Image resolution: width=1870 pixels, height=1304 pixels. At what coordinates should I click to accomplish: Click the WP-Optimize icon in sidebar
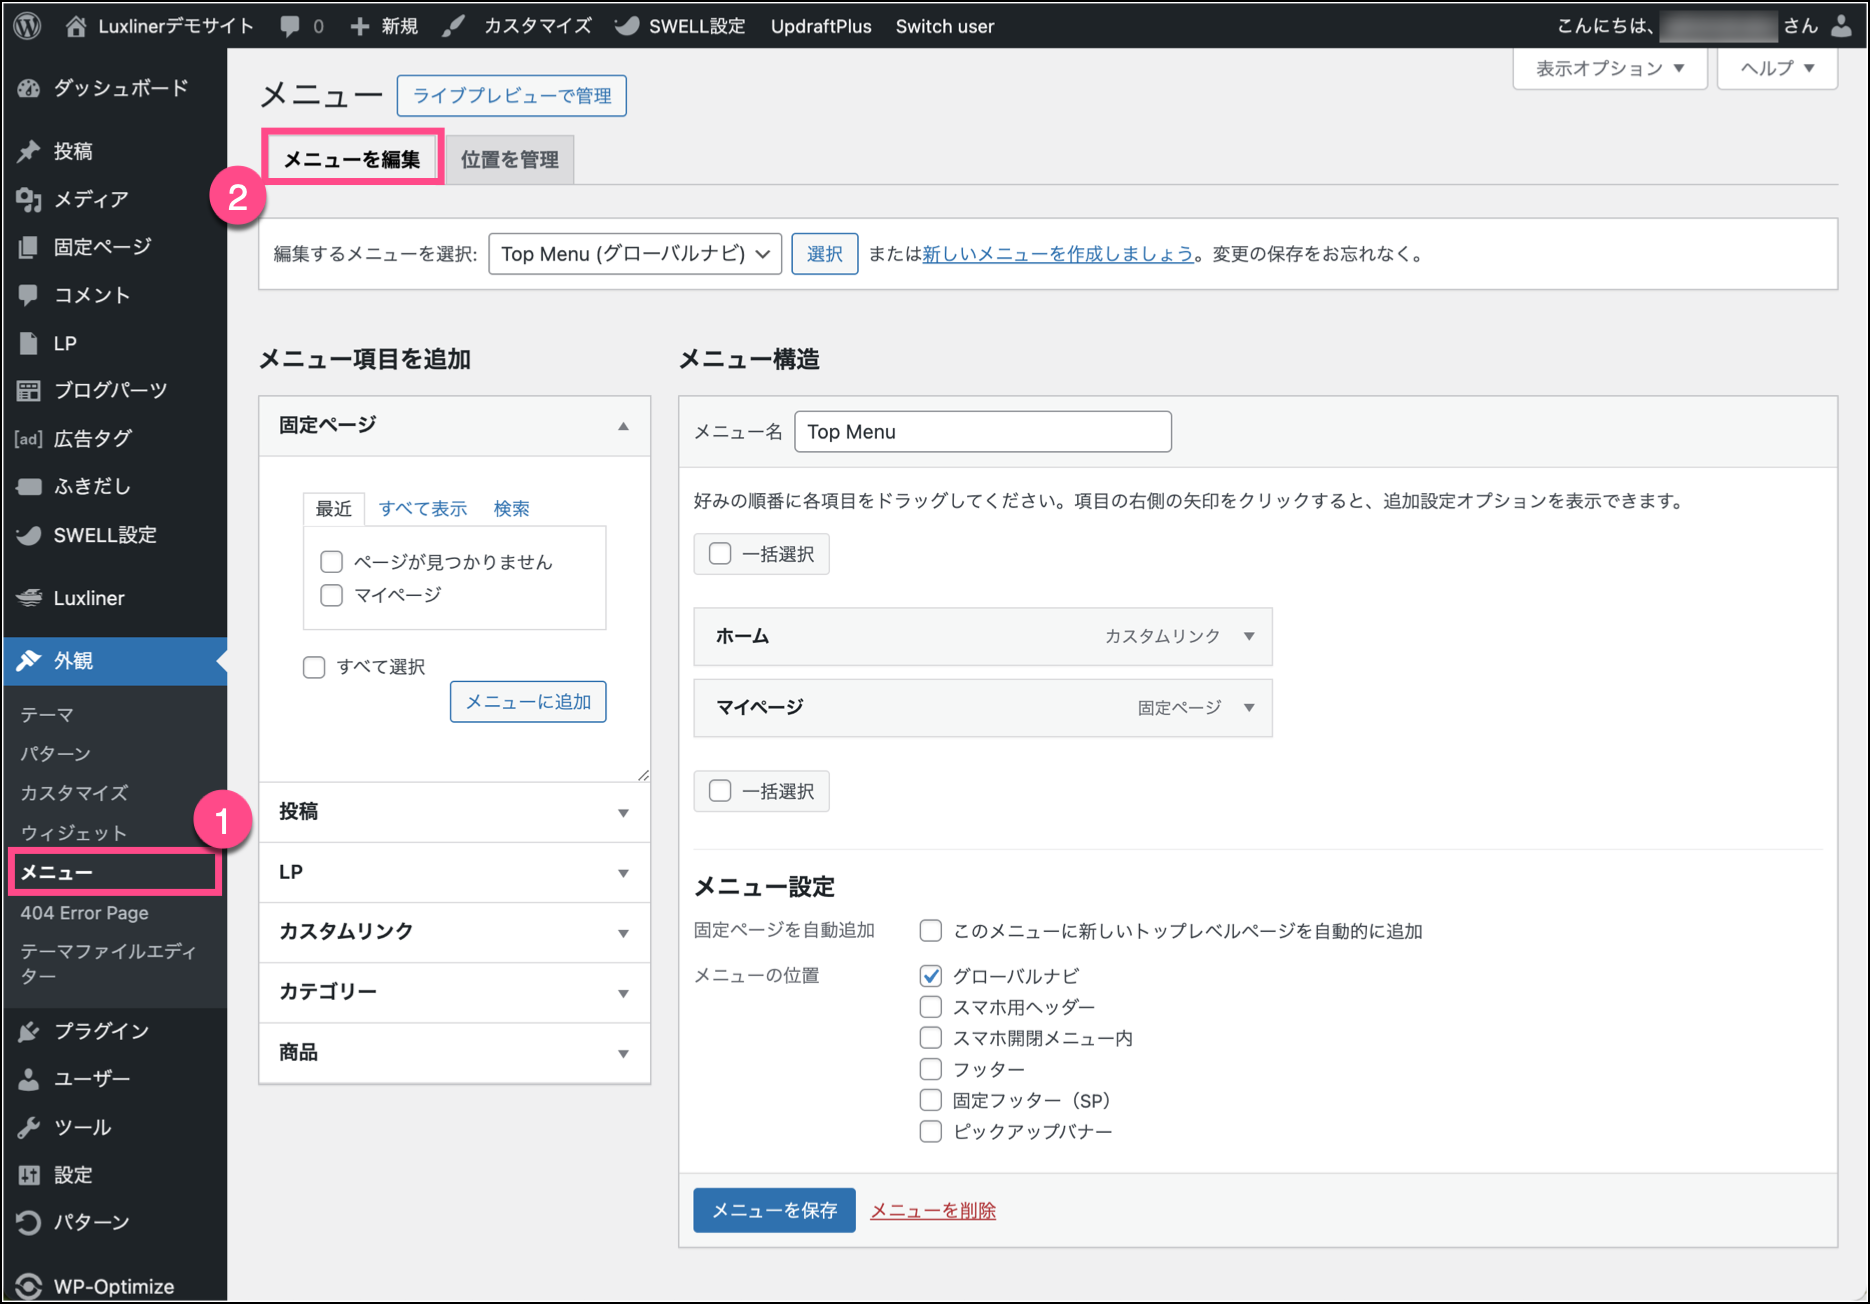[29, 1286]
